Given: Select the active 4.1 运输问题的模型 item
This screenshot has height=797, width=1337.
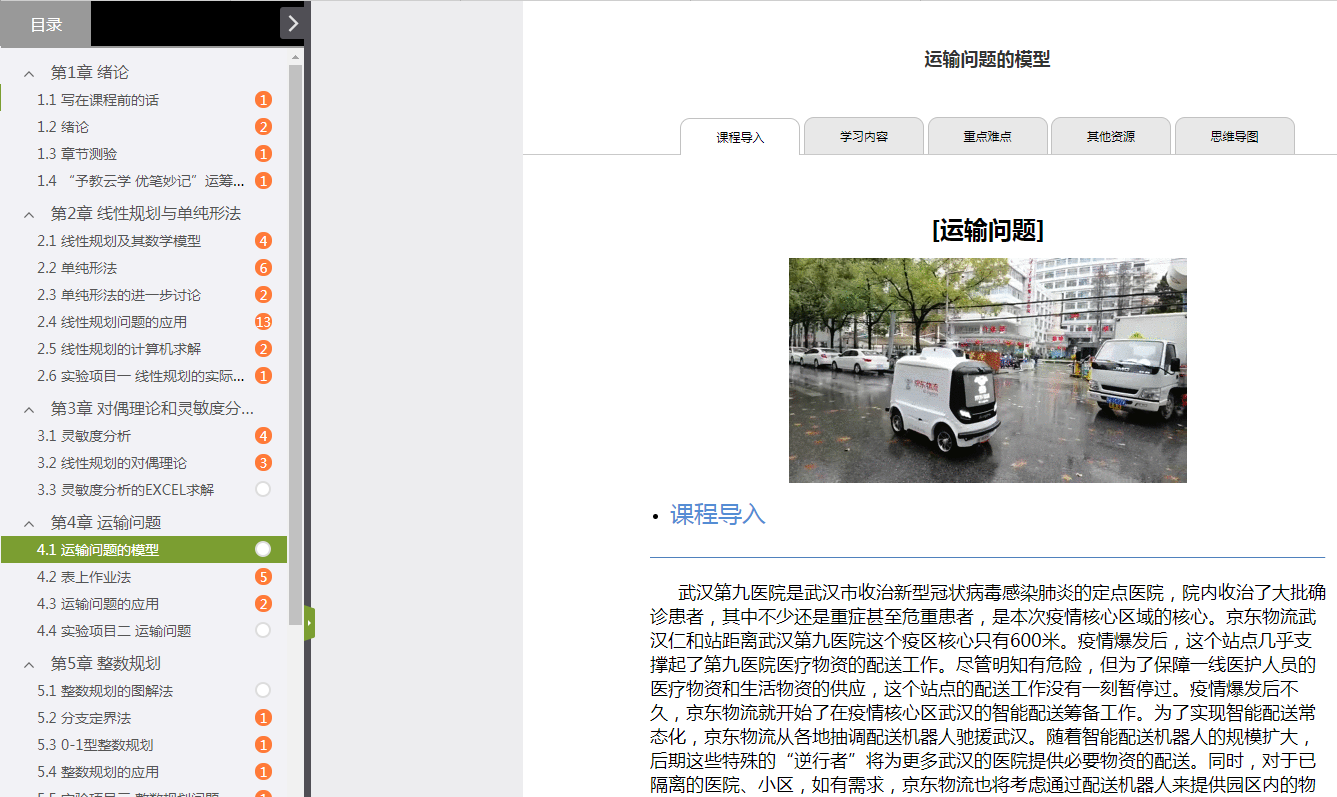Looking at the screenshot, I should [144, 550].
